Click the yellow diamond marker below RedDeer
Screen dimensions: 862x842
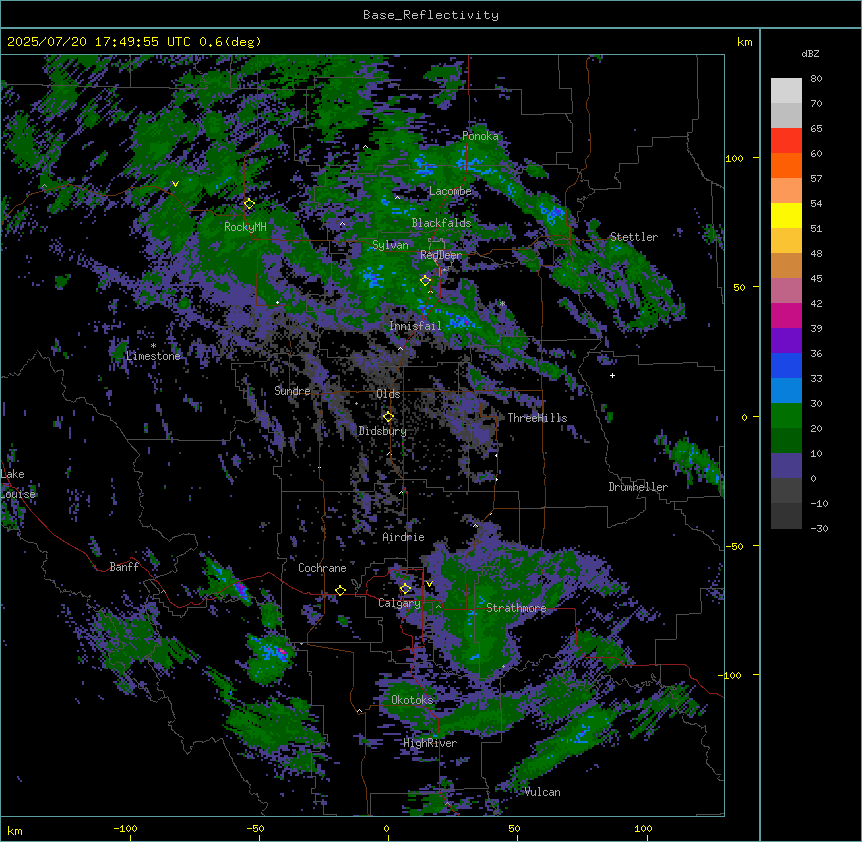(425, 280)
